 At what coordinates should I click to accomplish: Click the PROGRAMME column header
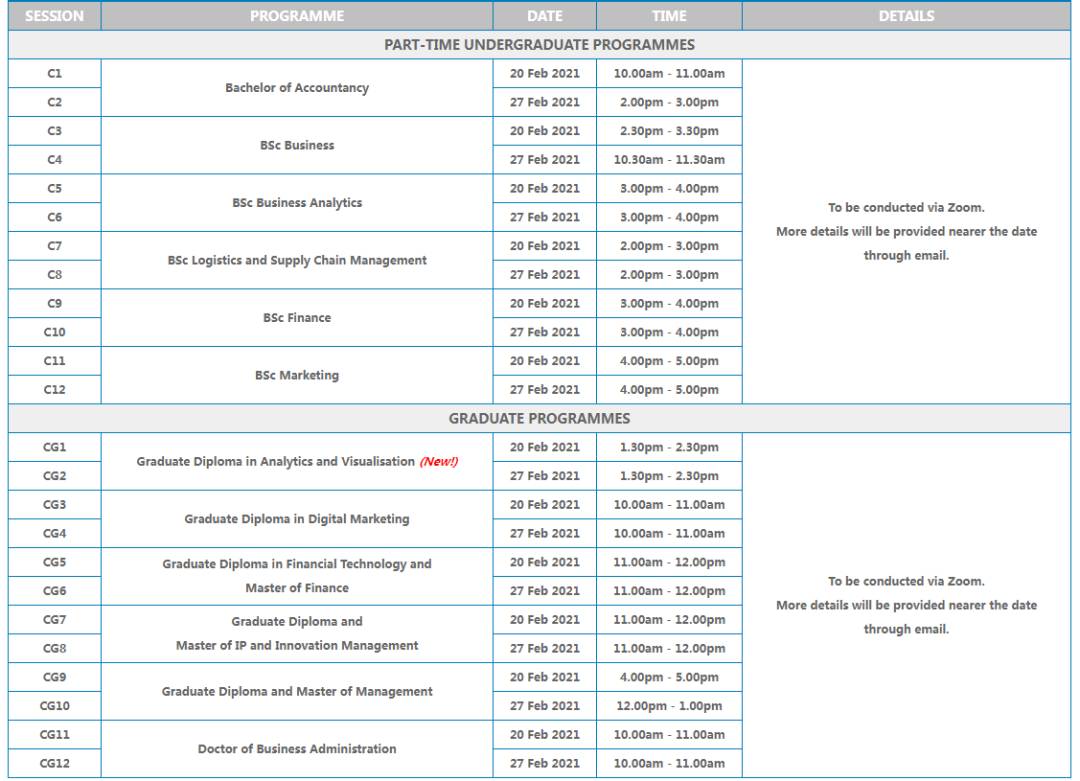coord(297,16)
